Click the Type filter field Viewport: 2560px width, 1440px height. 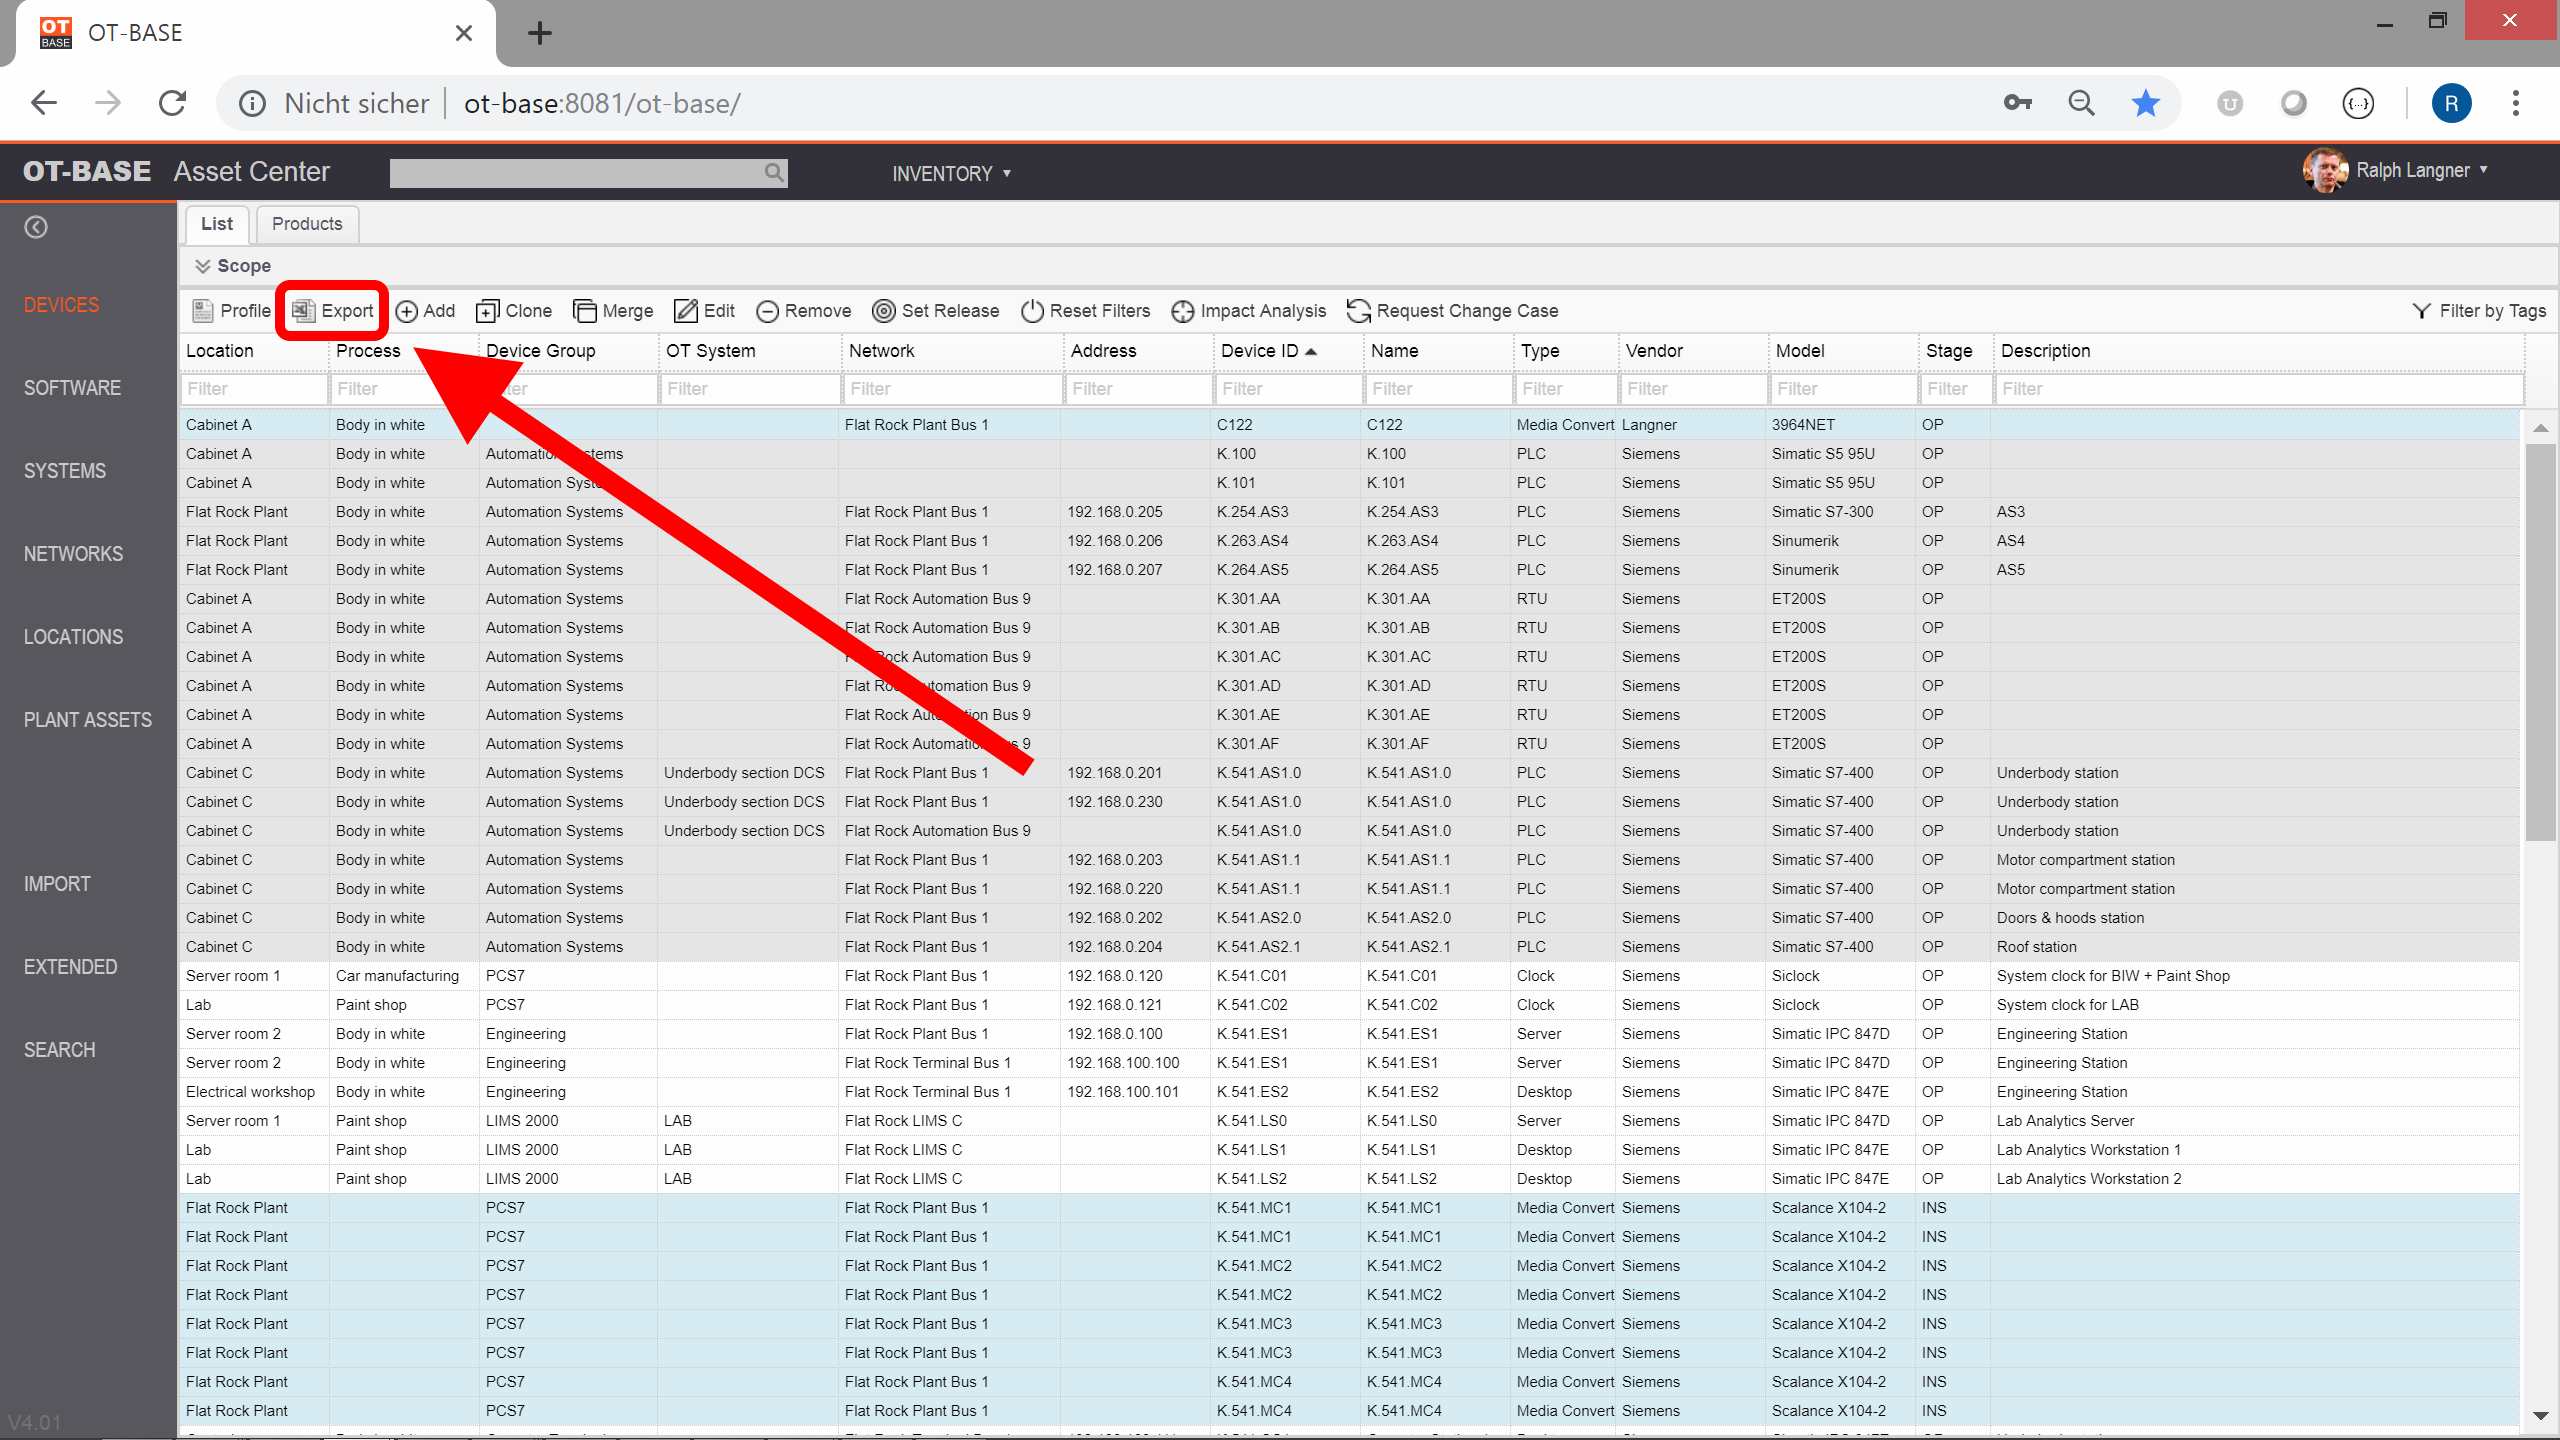click(1567, 389)
